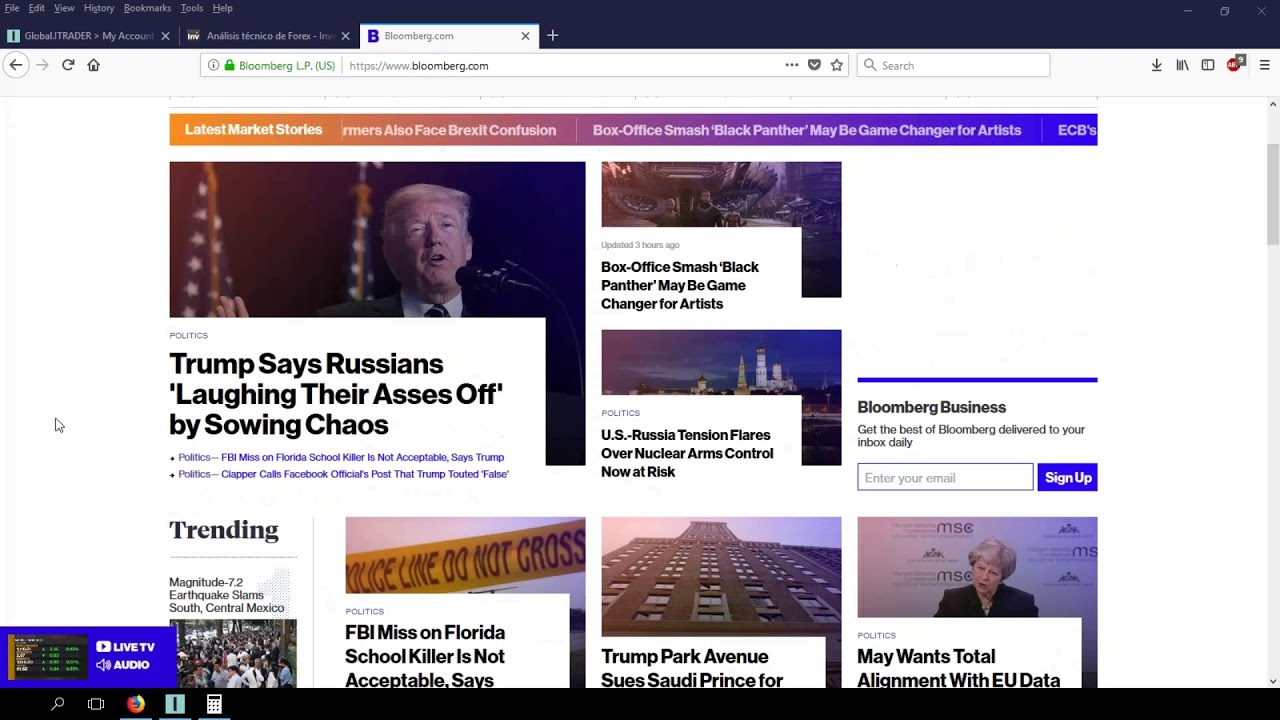Image resolution: width=1280 pixels, height=720 pixels.
Task: Open the Downloads panel
Action: [x=1156, y=65]
